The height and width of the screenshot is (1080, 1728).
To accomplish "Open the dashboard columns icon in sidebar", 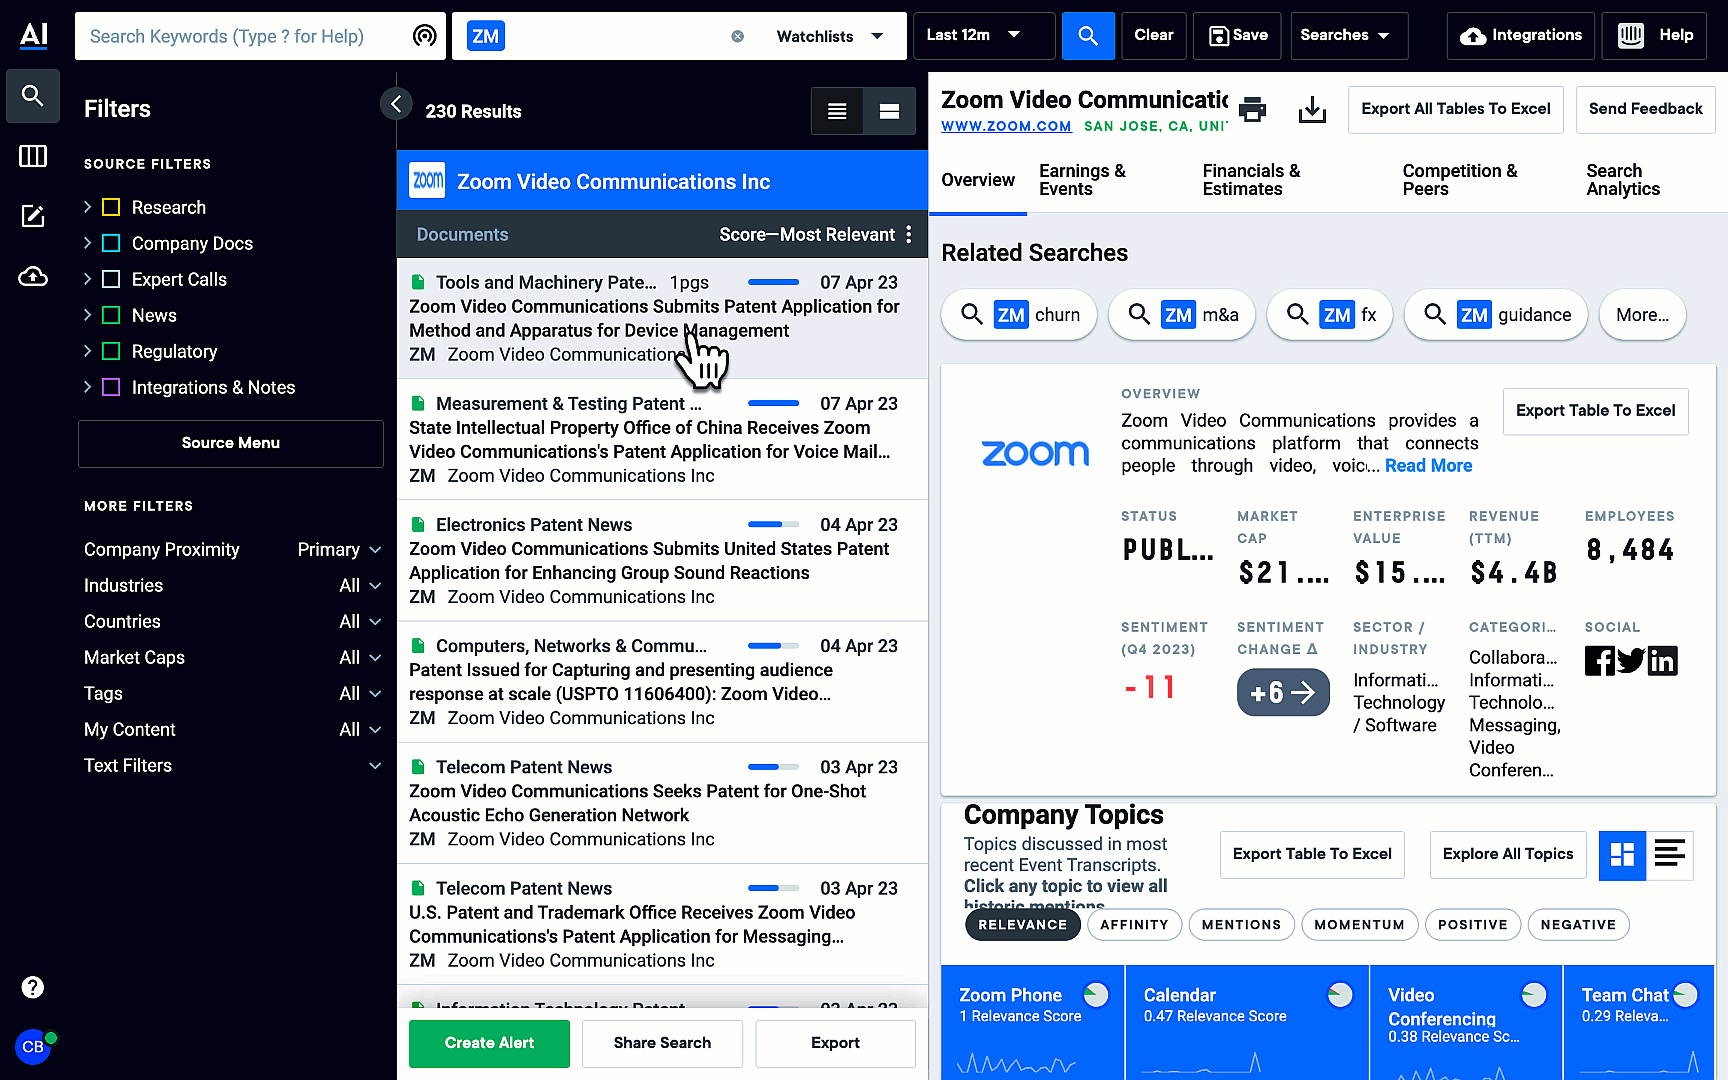I will (33, 156).
